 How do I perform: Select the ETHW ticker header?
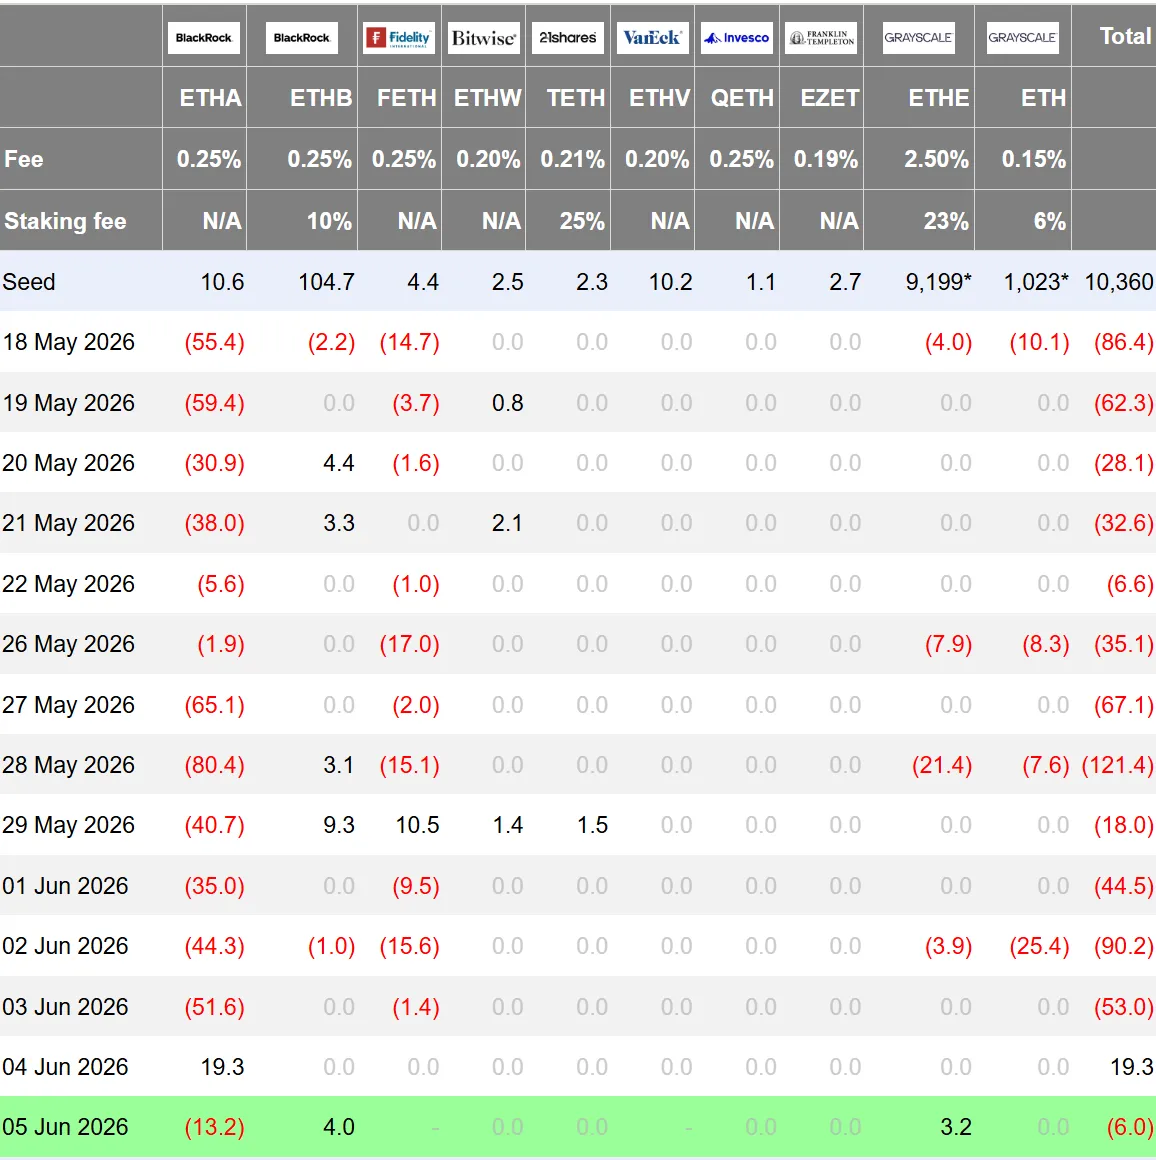[487, 98]
